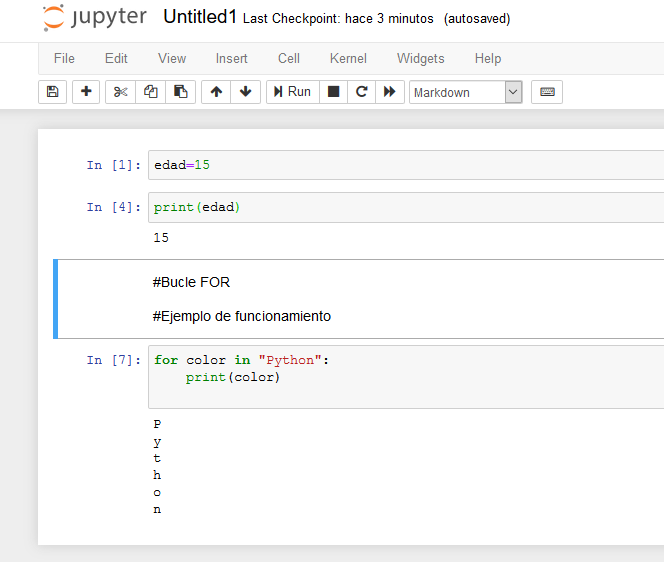Image resolution: width=664 pixels, height=562 pixels.
Task: Open the Widgets menu
Action: click(421, 58)
